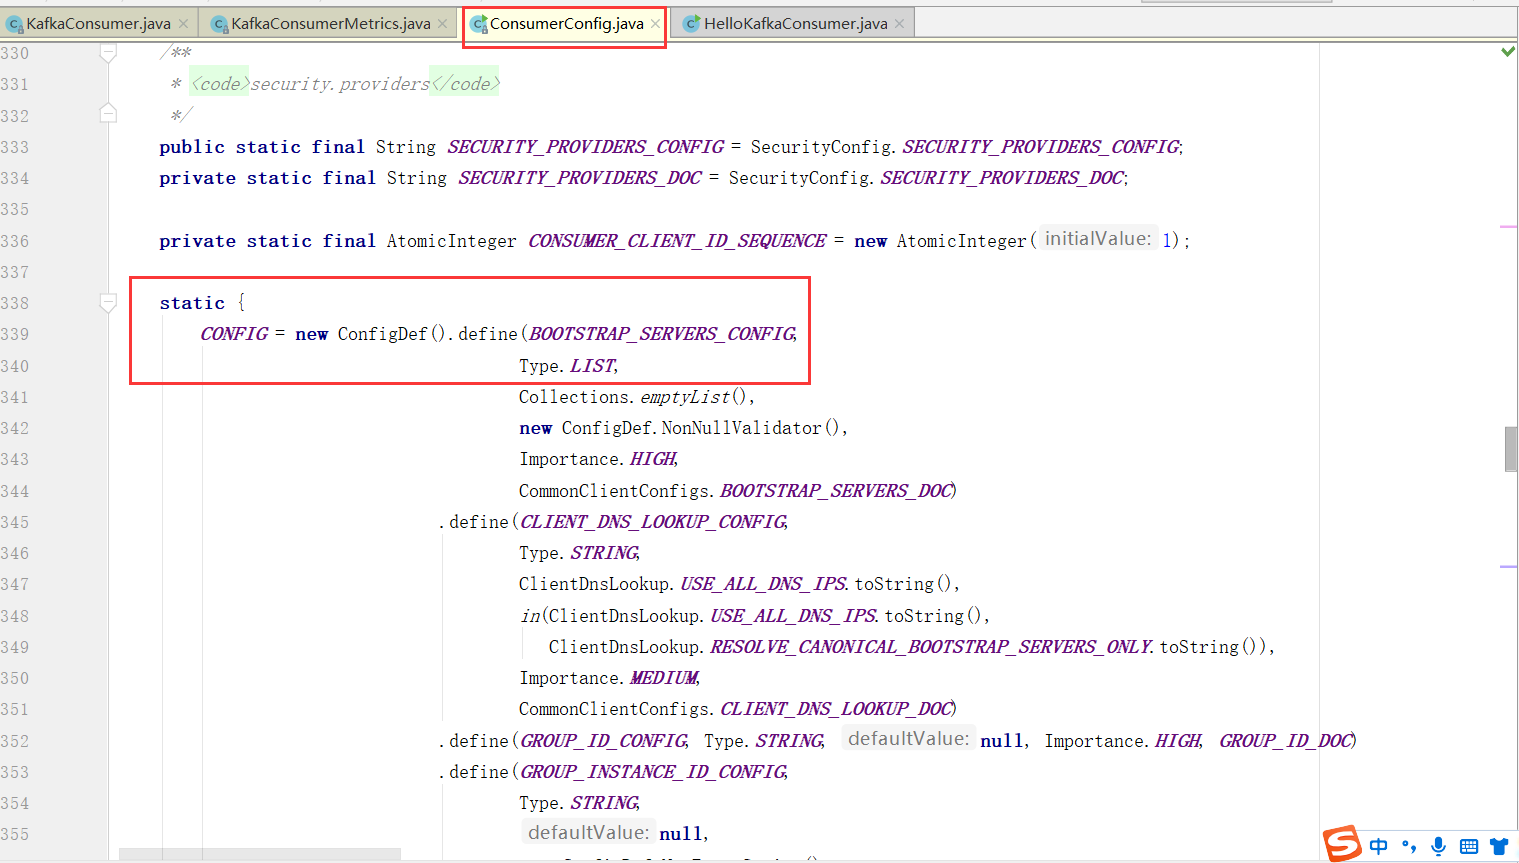
Task: Click the class file icon on KafkaConsumer.java tab
Action: click(15, 24)
